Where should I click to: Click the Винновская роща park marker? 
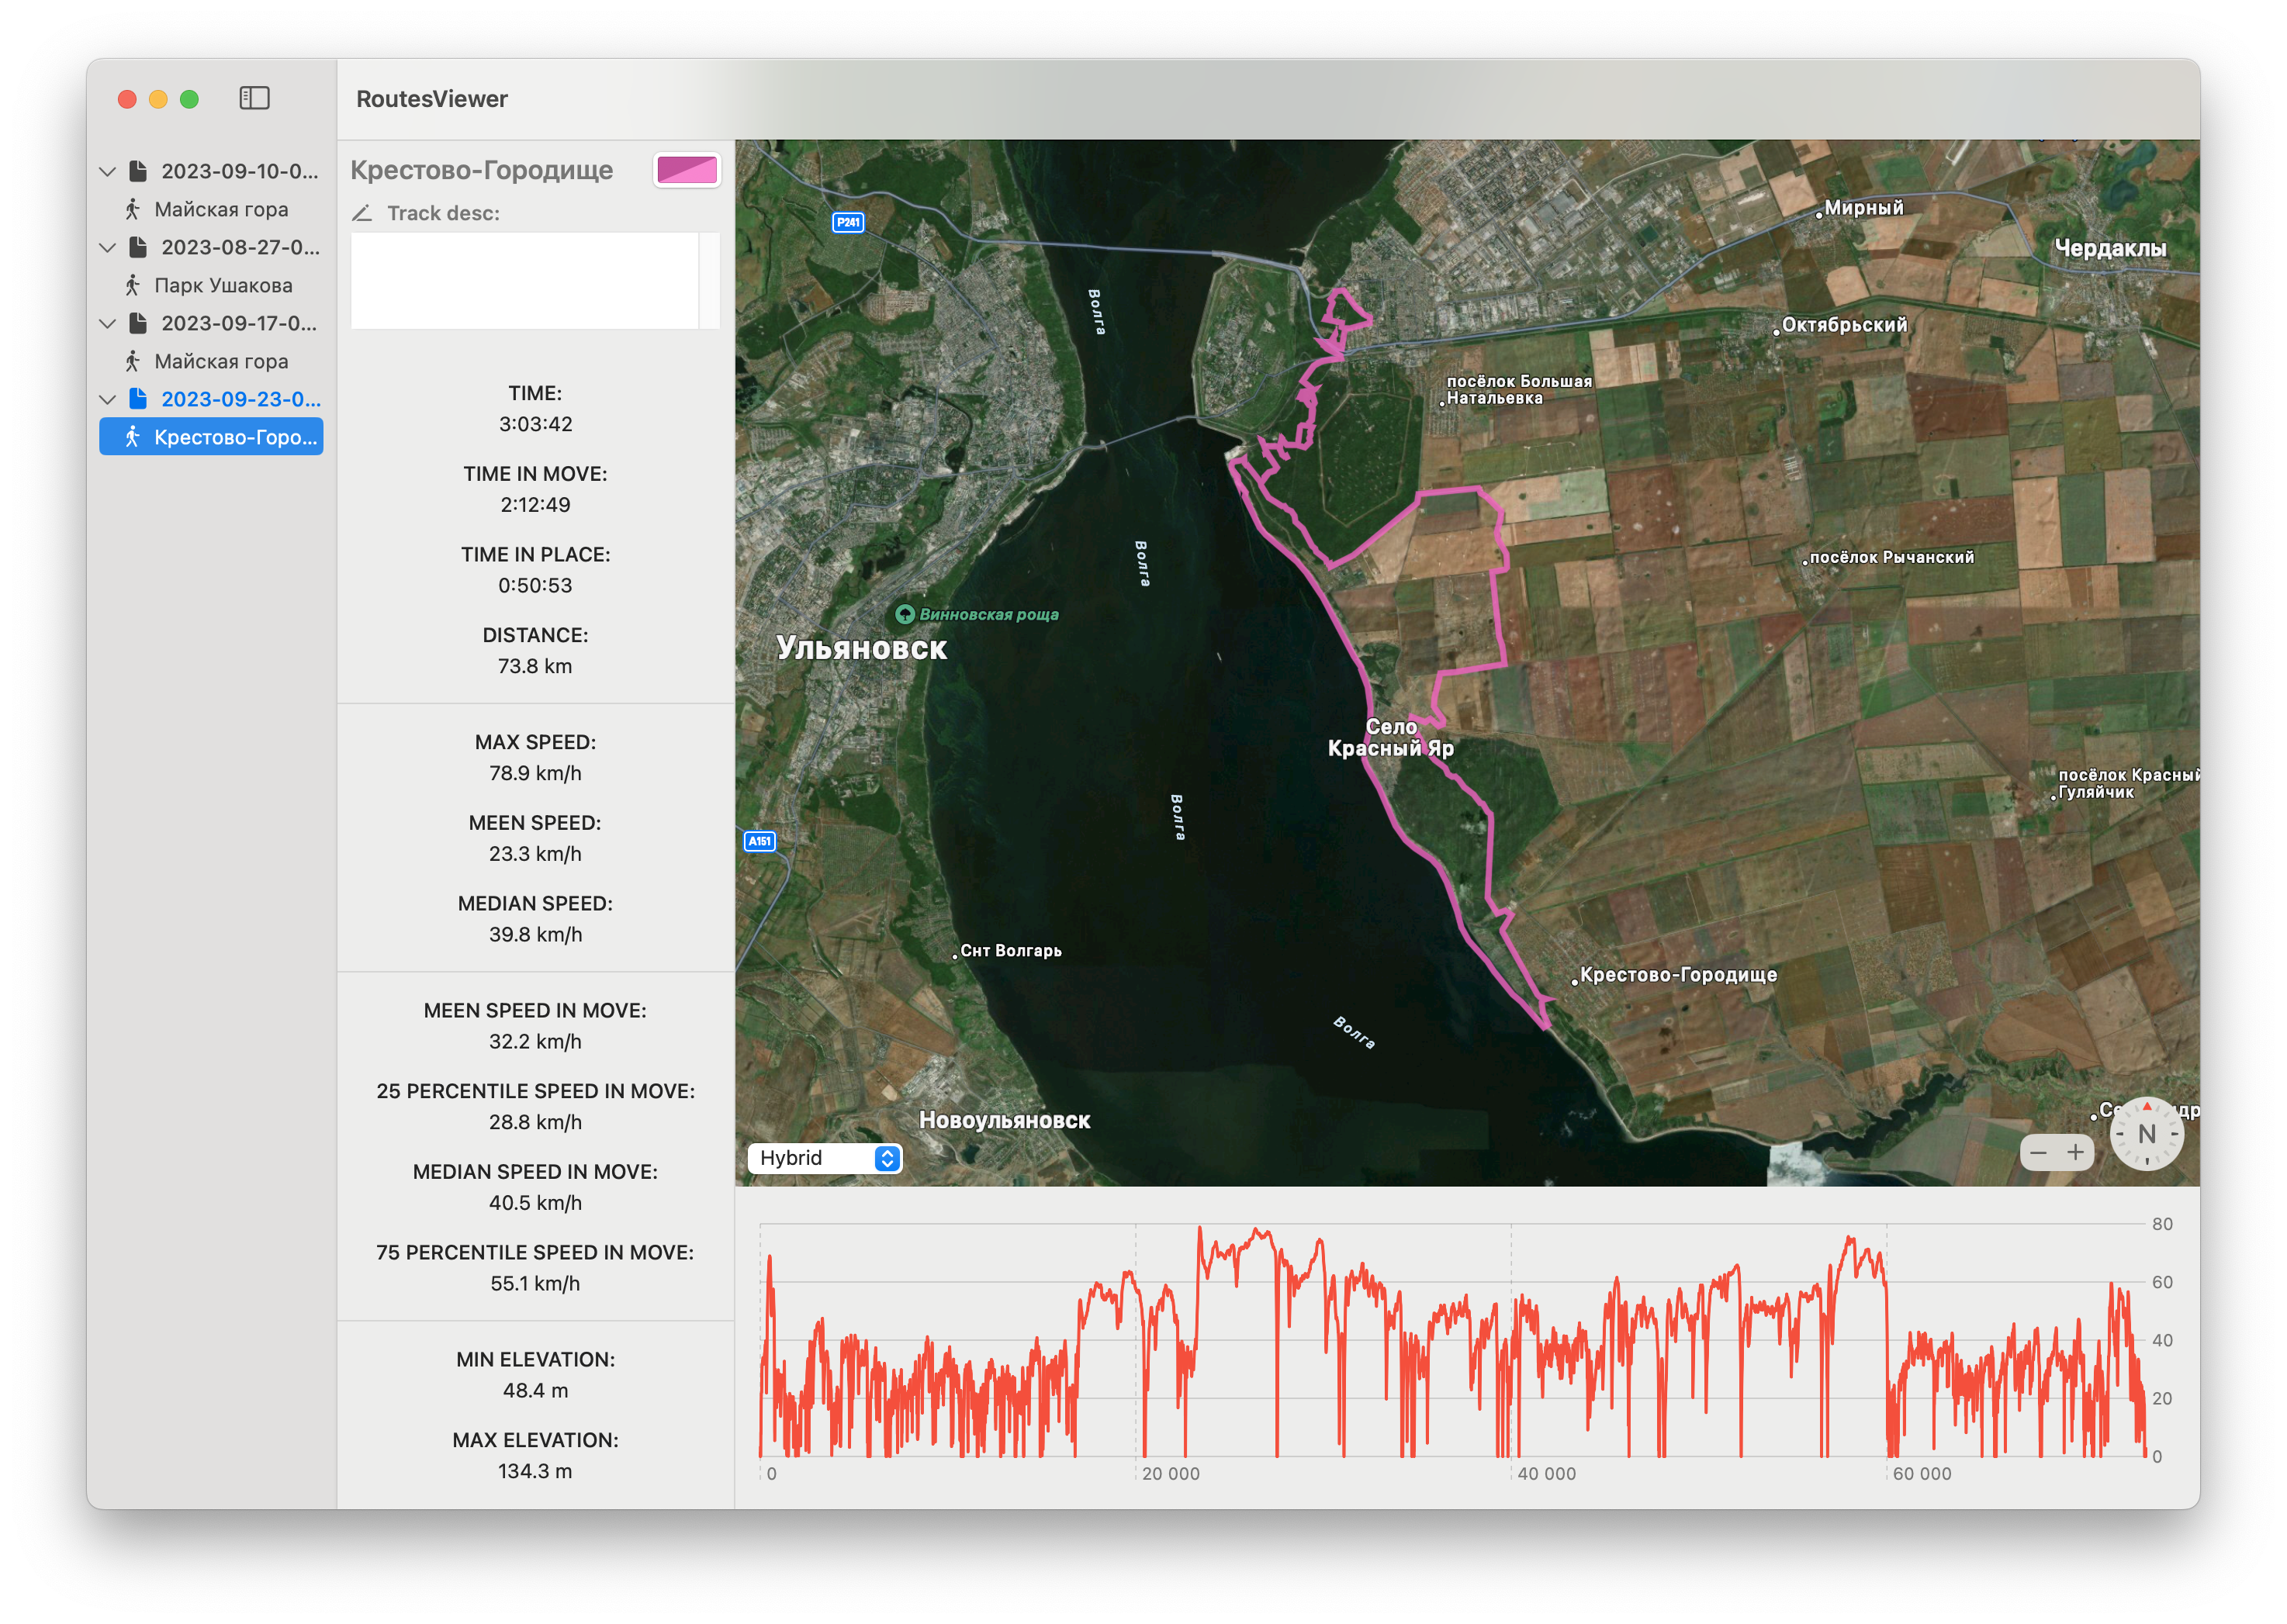coord(905,614)
